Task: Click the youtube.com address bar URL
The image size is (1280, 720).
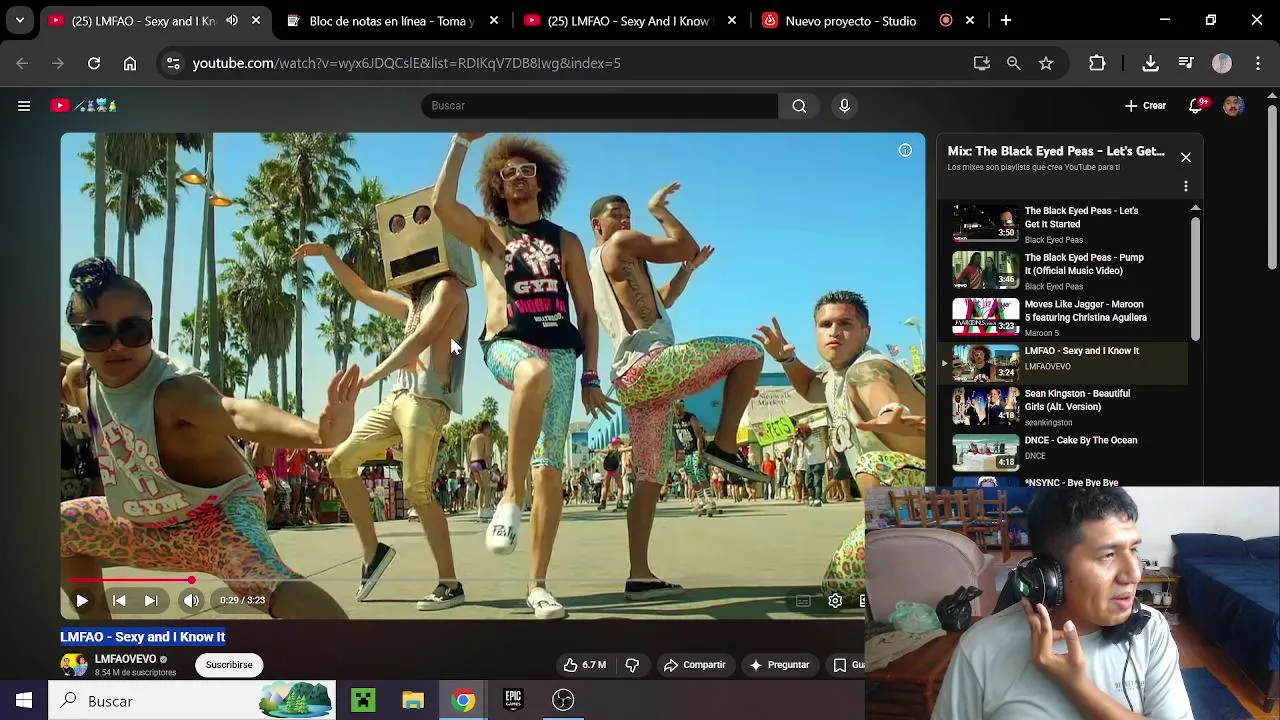Action: click(406, 63)
